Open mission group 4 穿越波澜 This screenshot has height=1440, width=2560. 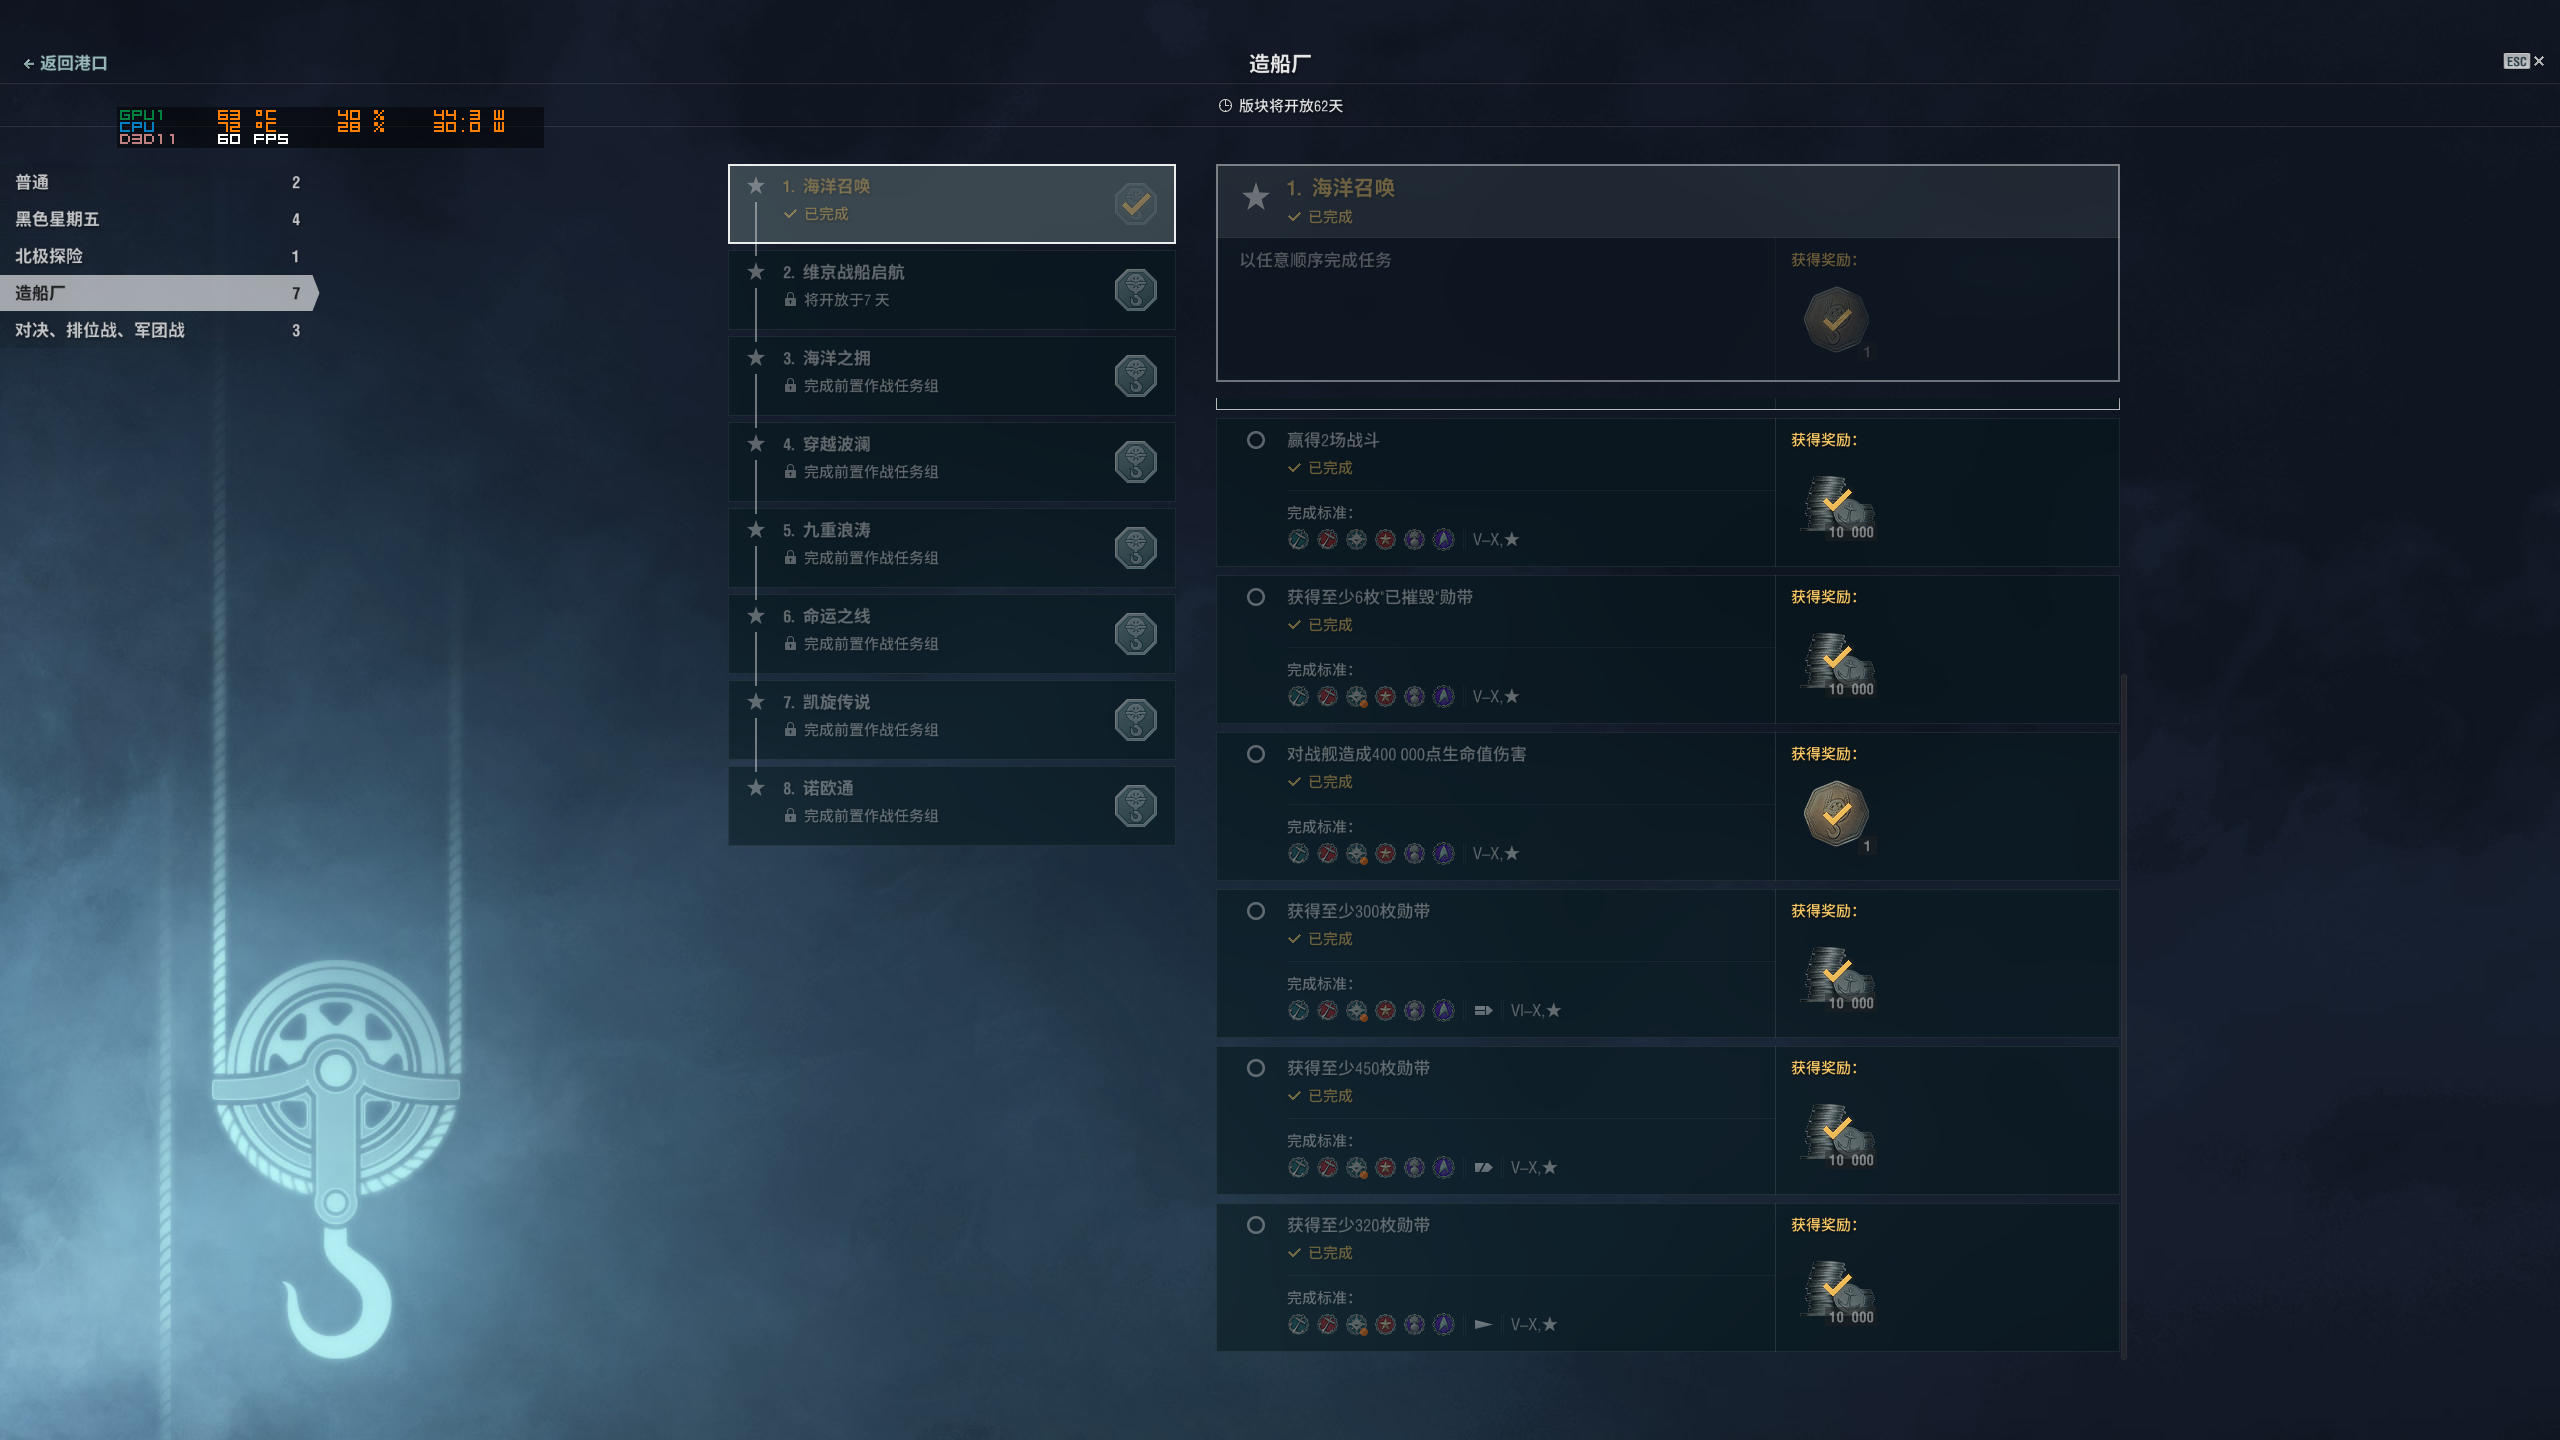click(x=951, y=462)
